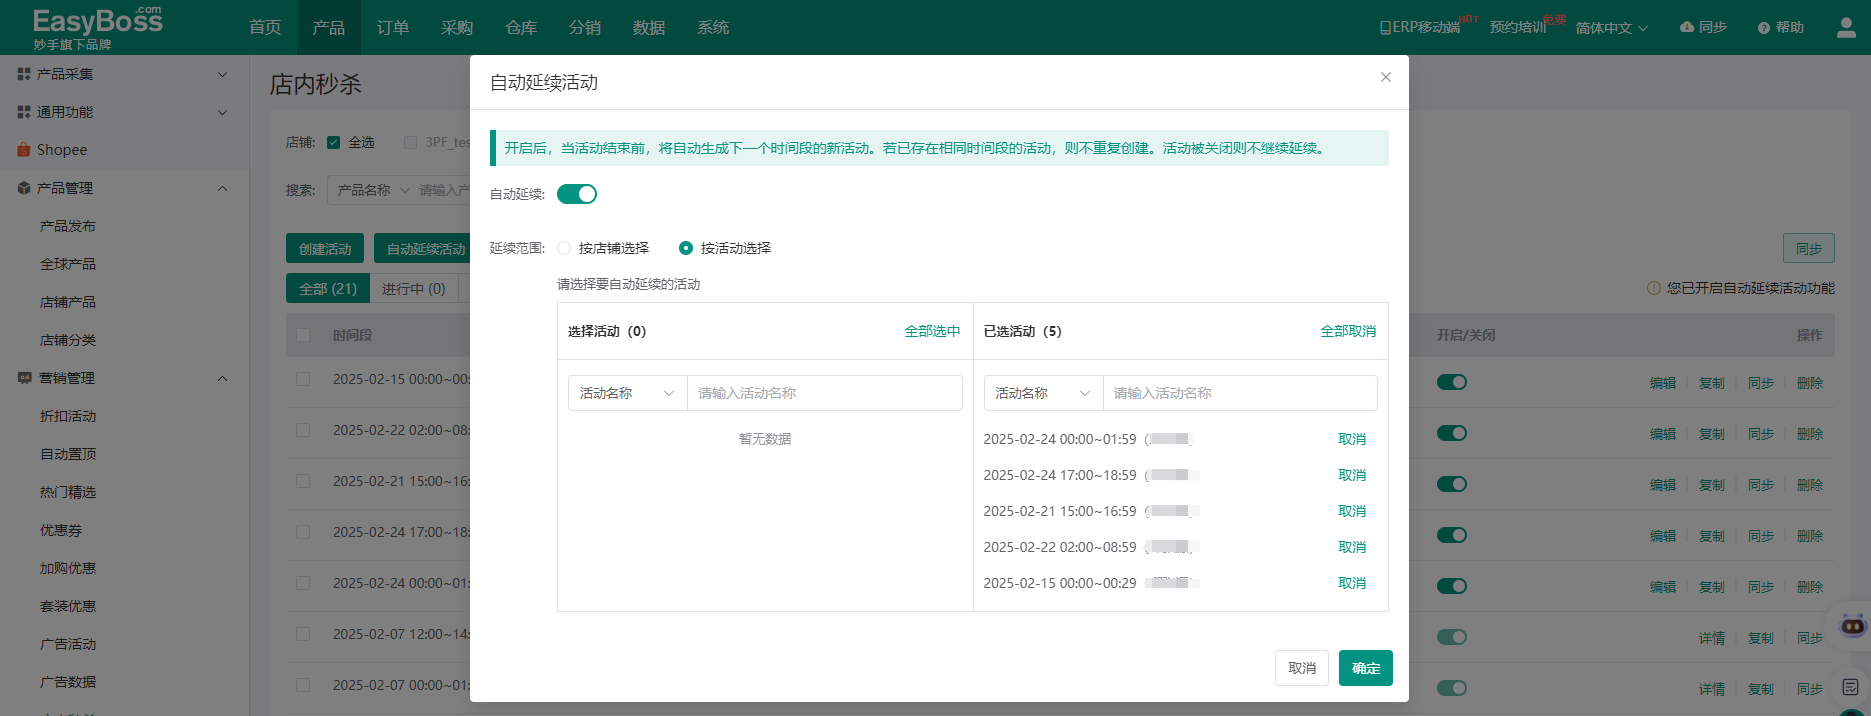Image resolution: width=1871 pixels, height=716 pixels.
Task: Check the row 2025-02-07 12:00 checkbox
Action: tap(303, 634)
